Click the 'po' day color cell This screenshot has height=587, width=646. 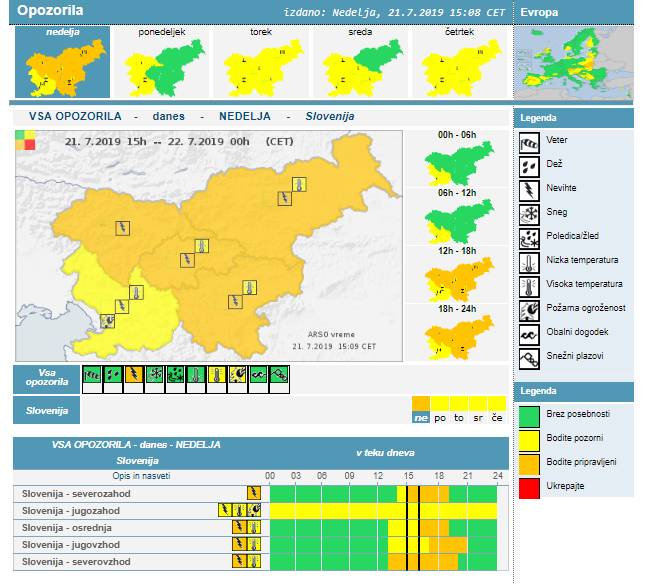click(x=440, y=417)
